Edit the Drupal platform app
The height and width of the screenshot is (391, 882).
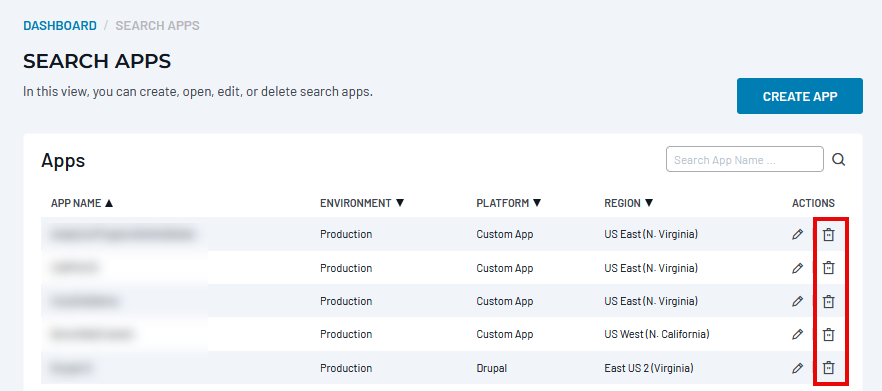[797, 368]
